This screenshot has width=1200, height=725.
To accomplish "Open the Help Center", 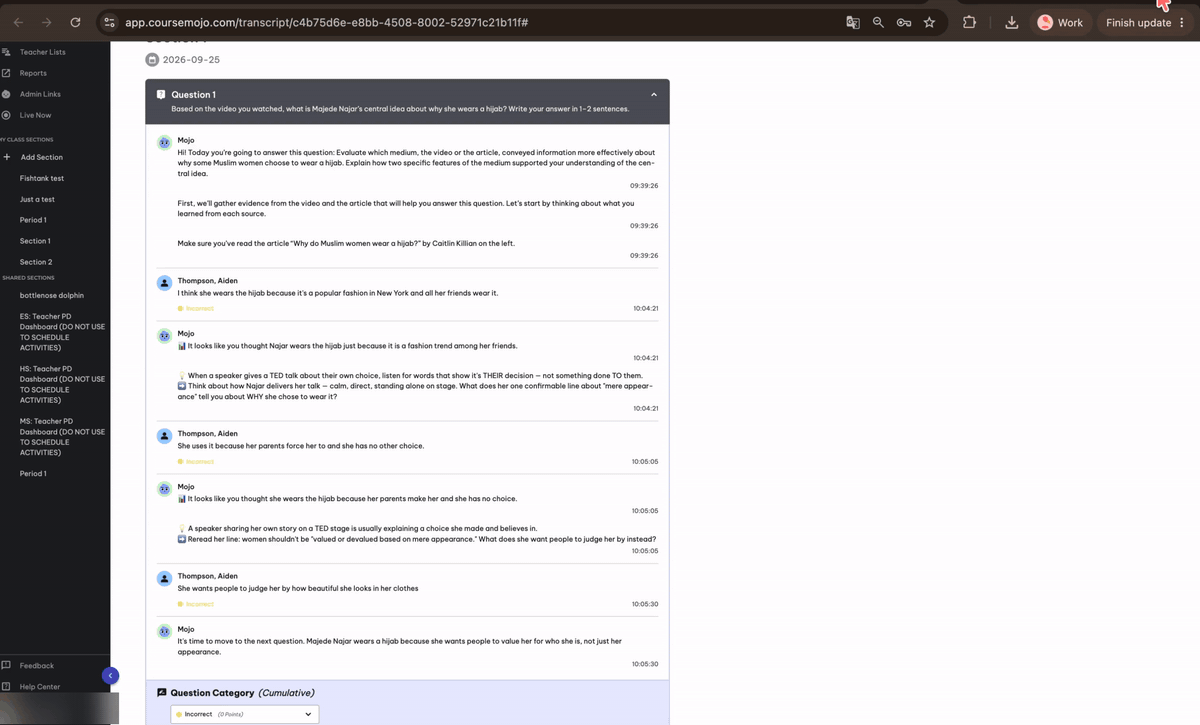I will point(40,687).
